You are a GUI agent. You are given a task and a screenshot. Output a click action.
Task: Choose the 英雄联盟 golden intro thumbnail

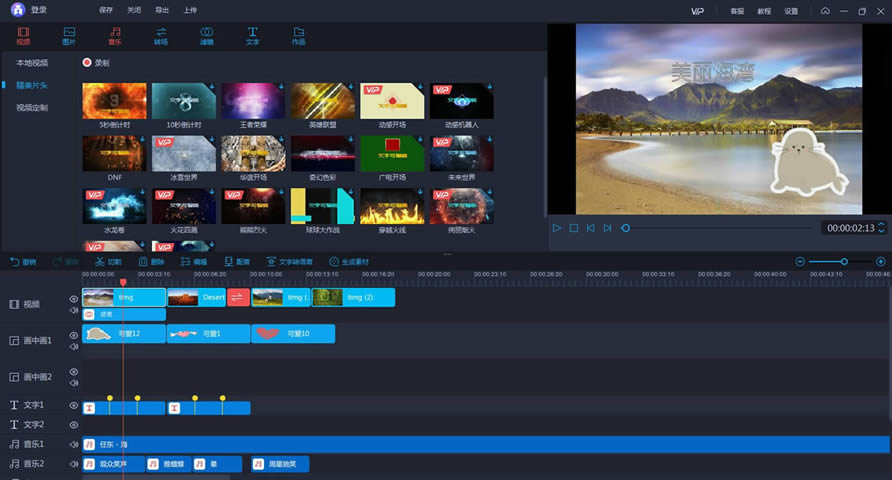[x=323, y=101]
